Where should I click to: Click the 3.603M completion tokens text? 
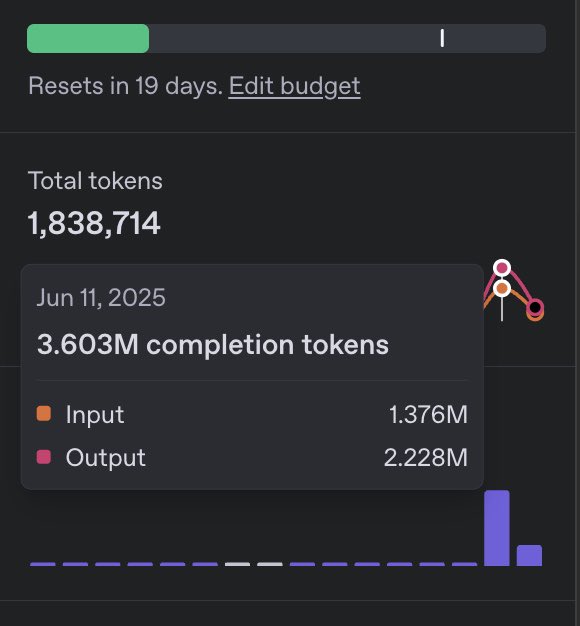(x=213, y=344)
